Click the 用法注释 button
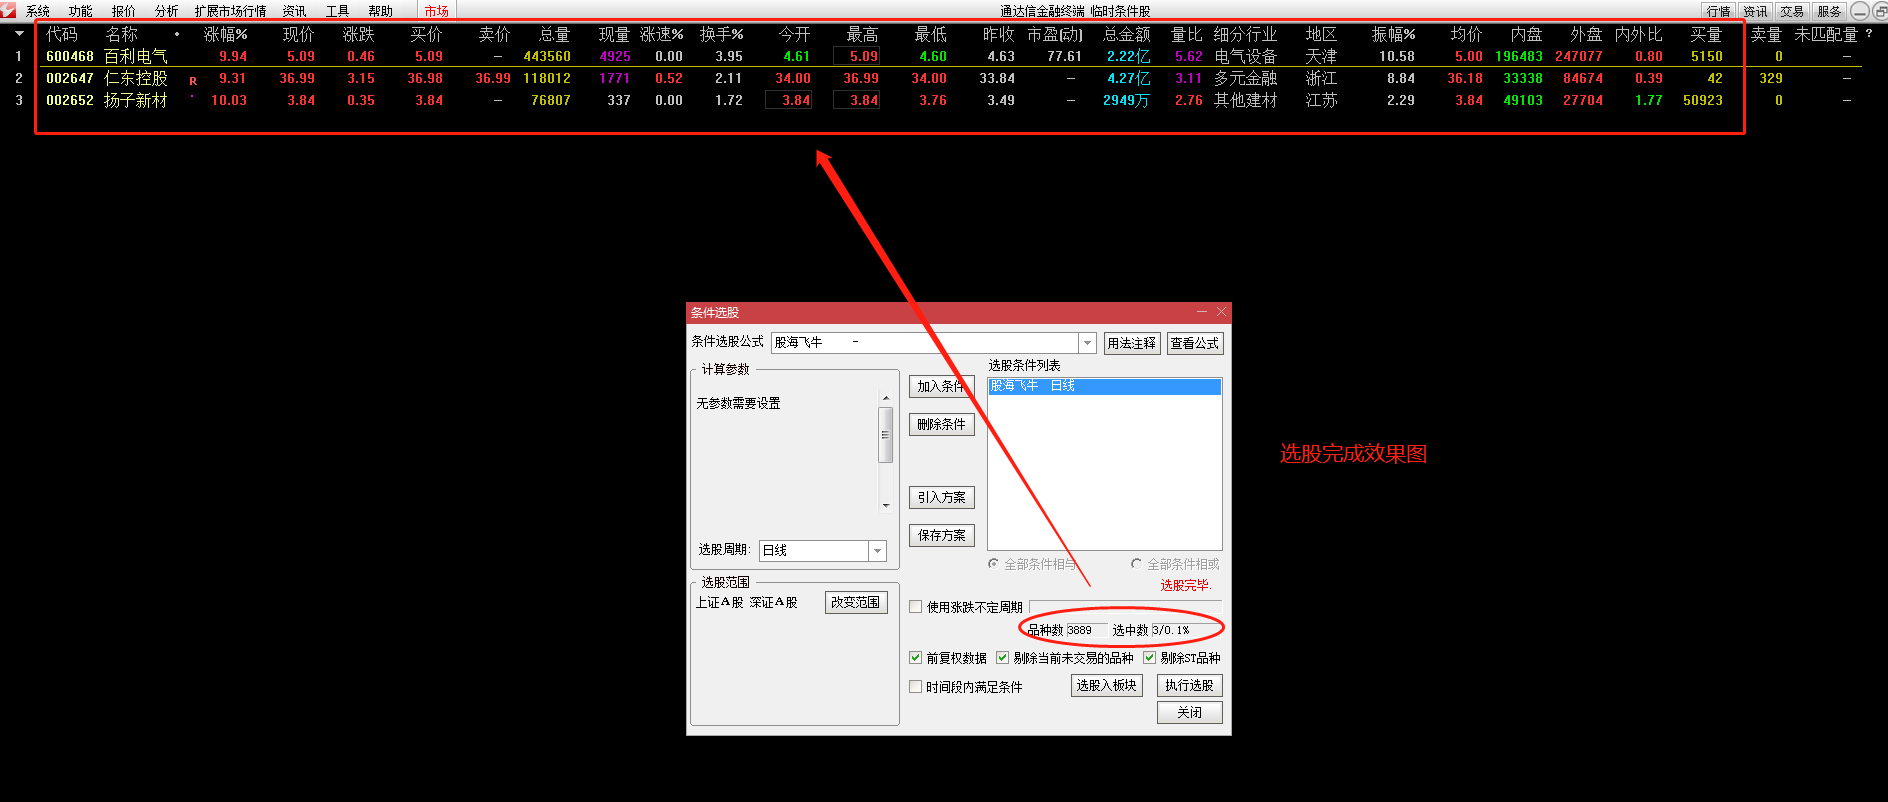The height and width of the screenshot is (802, 1888). point(1132,343)
